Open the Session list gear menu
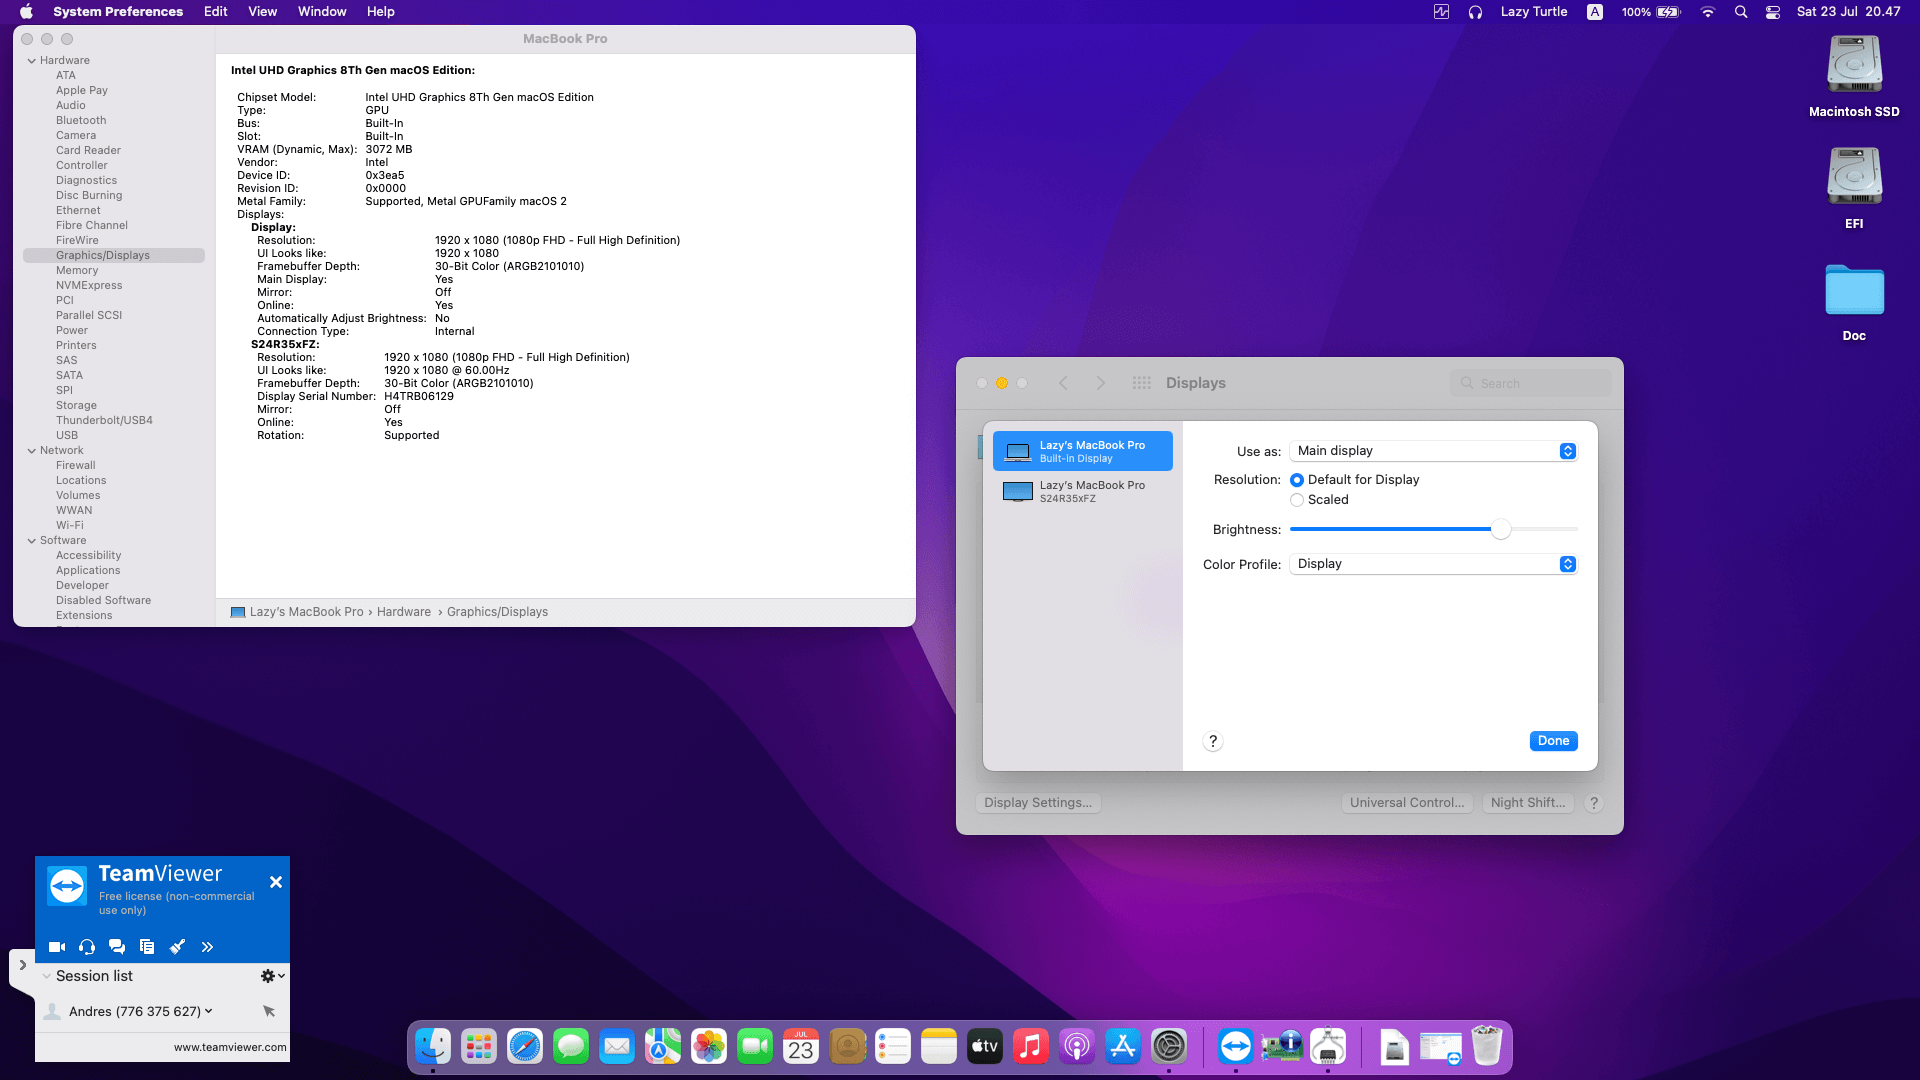The height and width of the screenshot is (1080, 1920). (272, 976)
